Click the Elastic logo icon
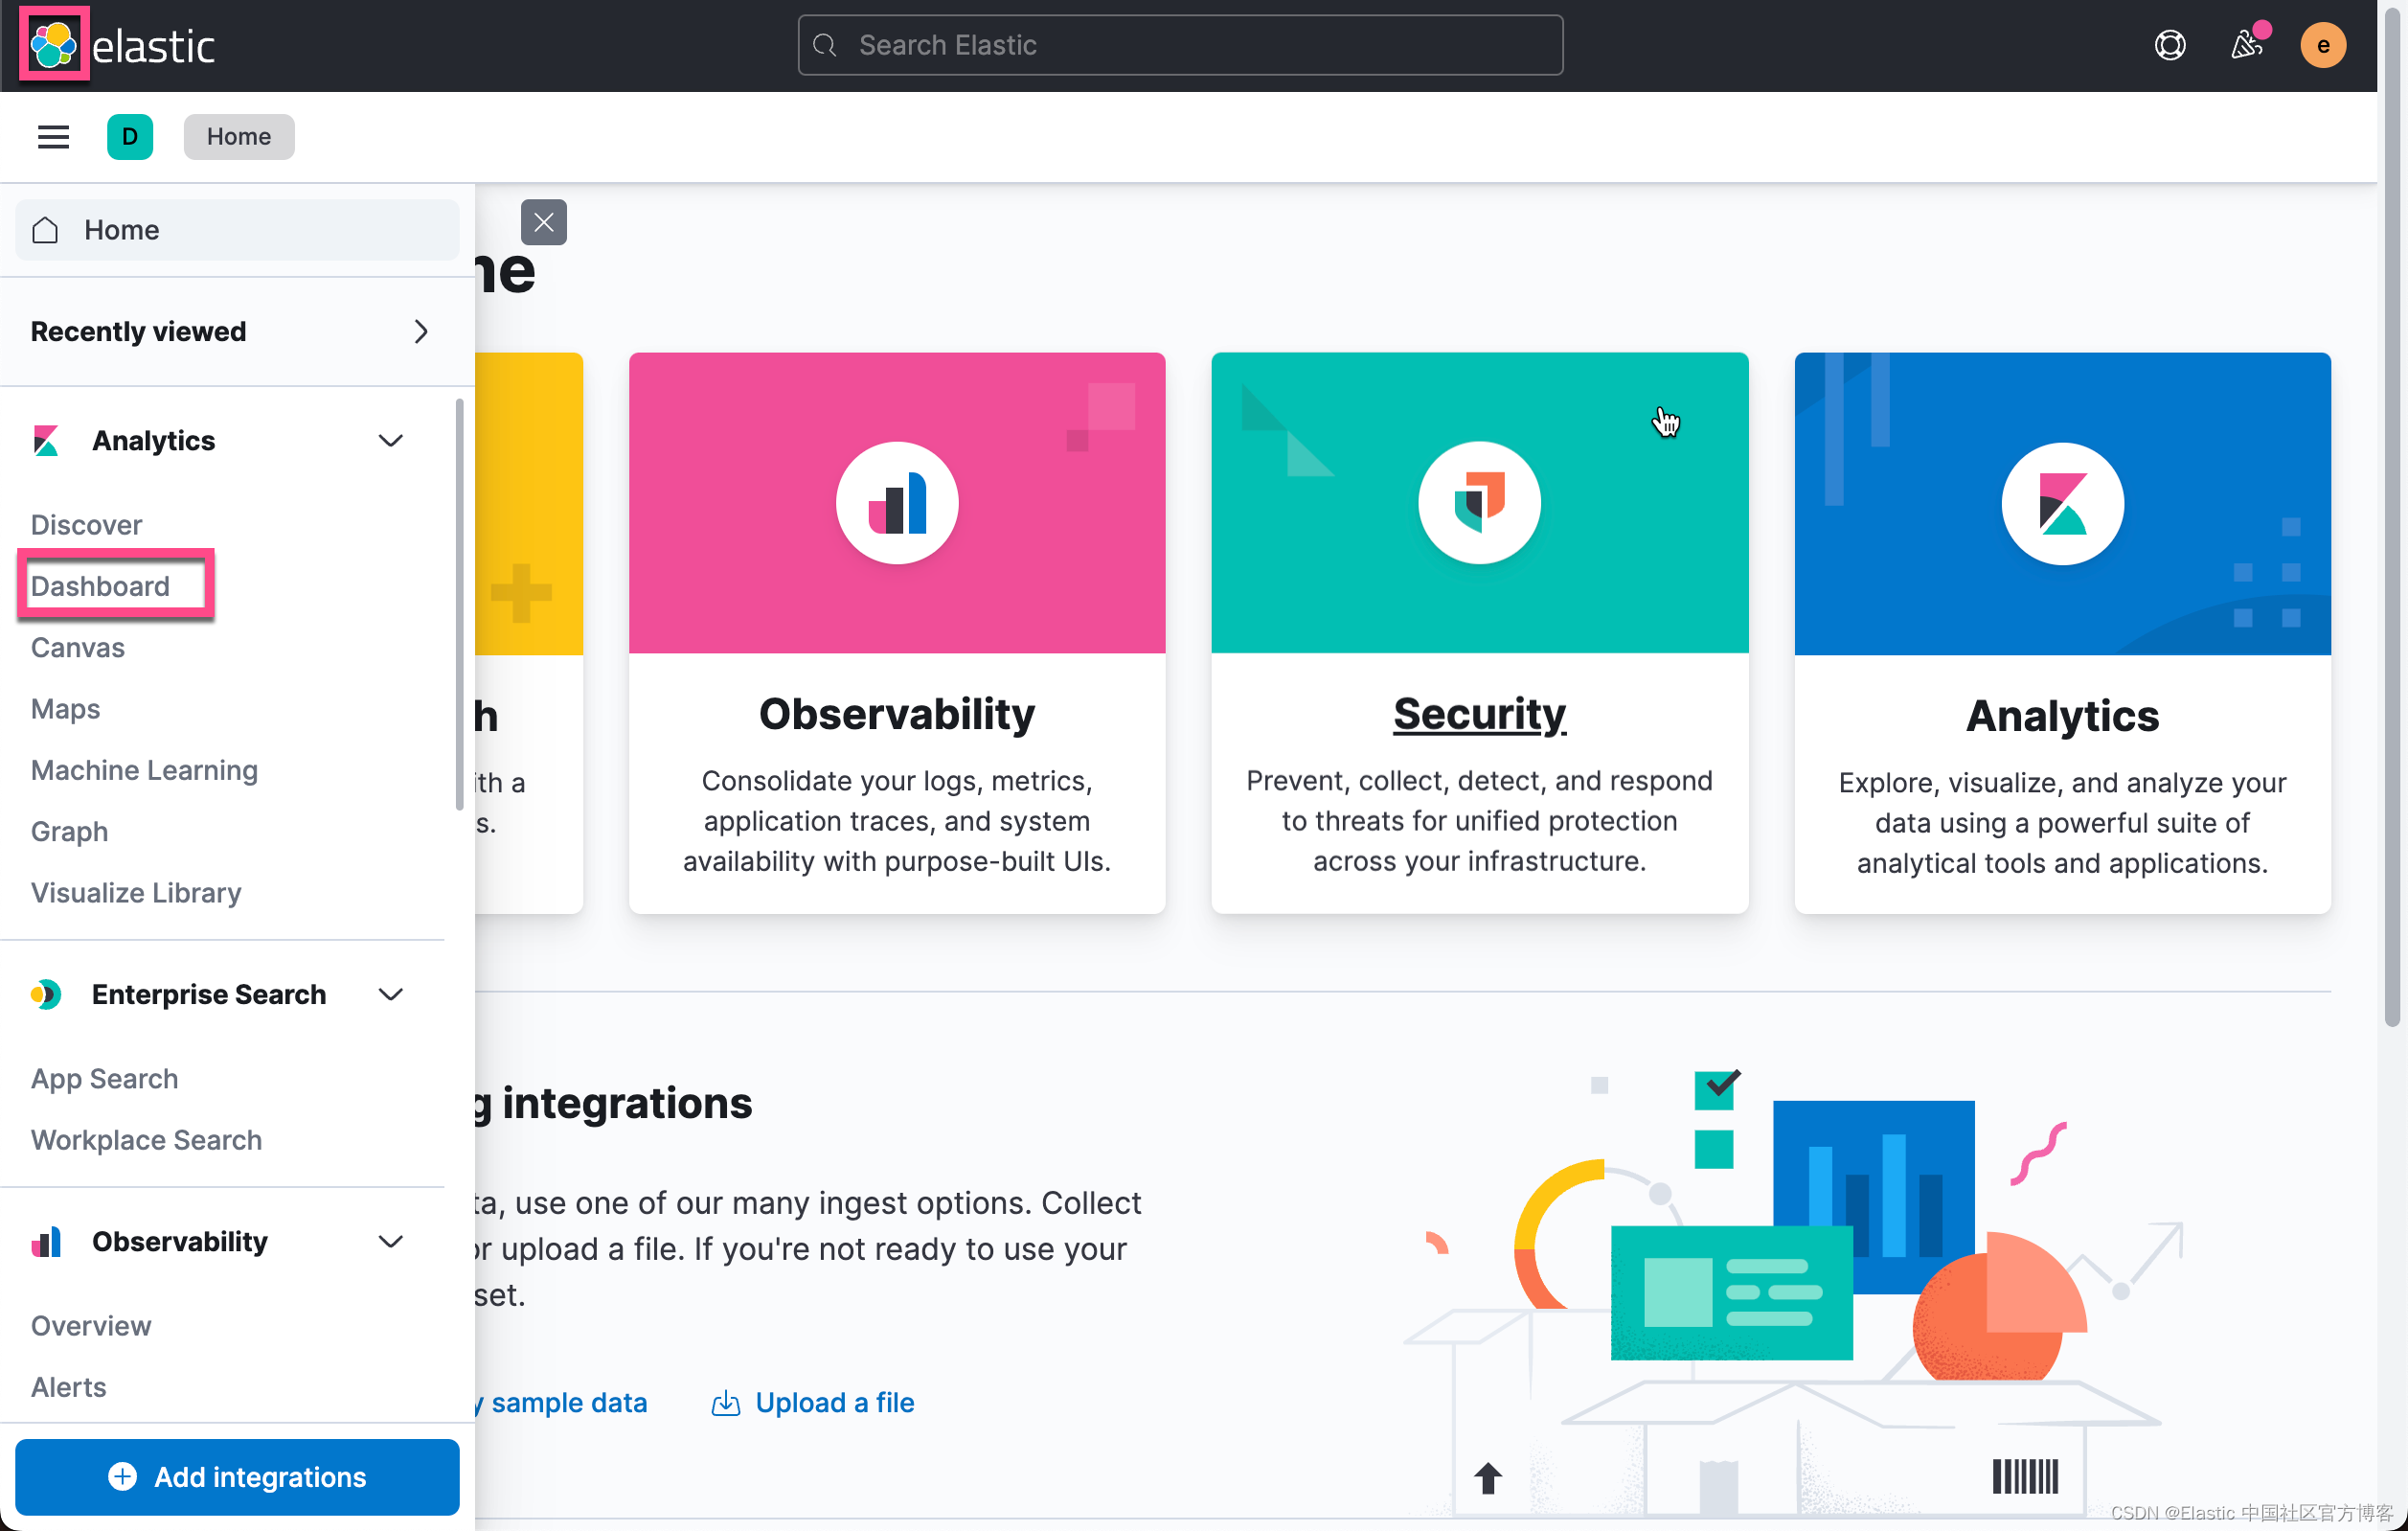 coord(53,44)
